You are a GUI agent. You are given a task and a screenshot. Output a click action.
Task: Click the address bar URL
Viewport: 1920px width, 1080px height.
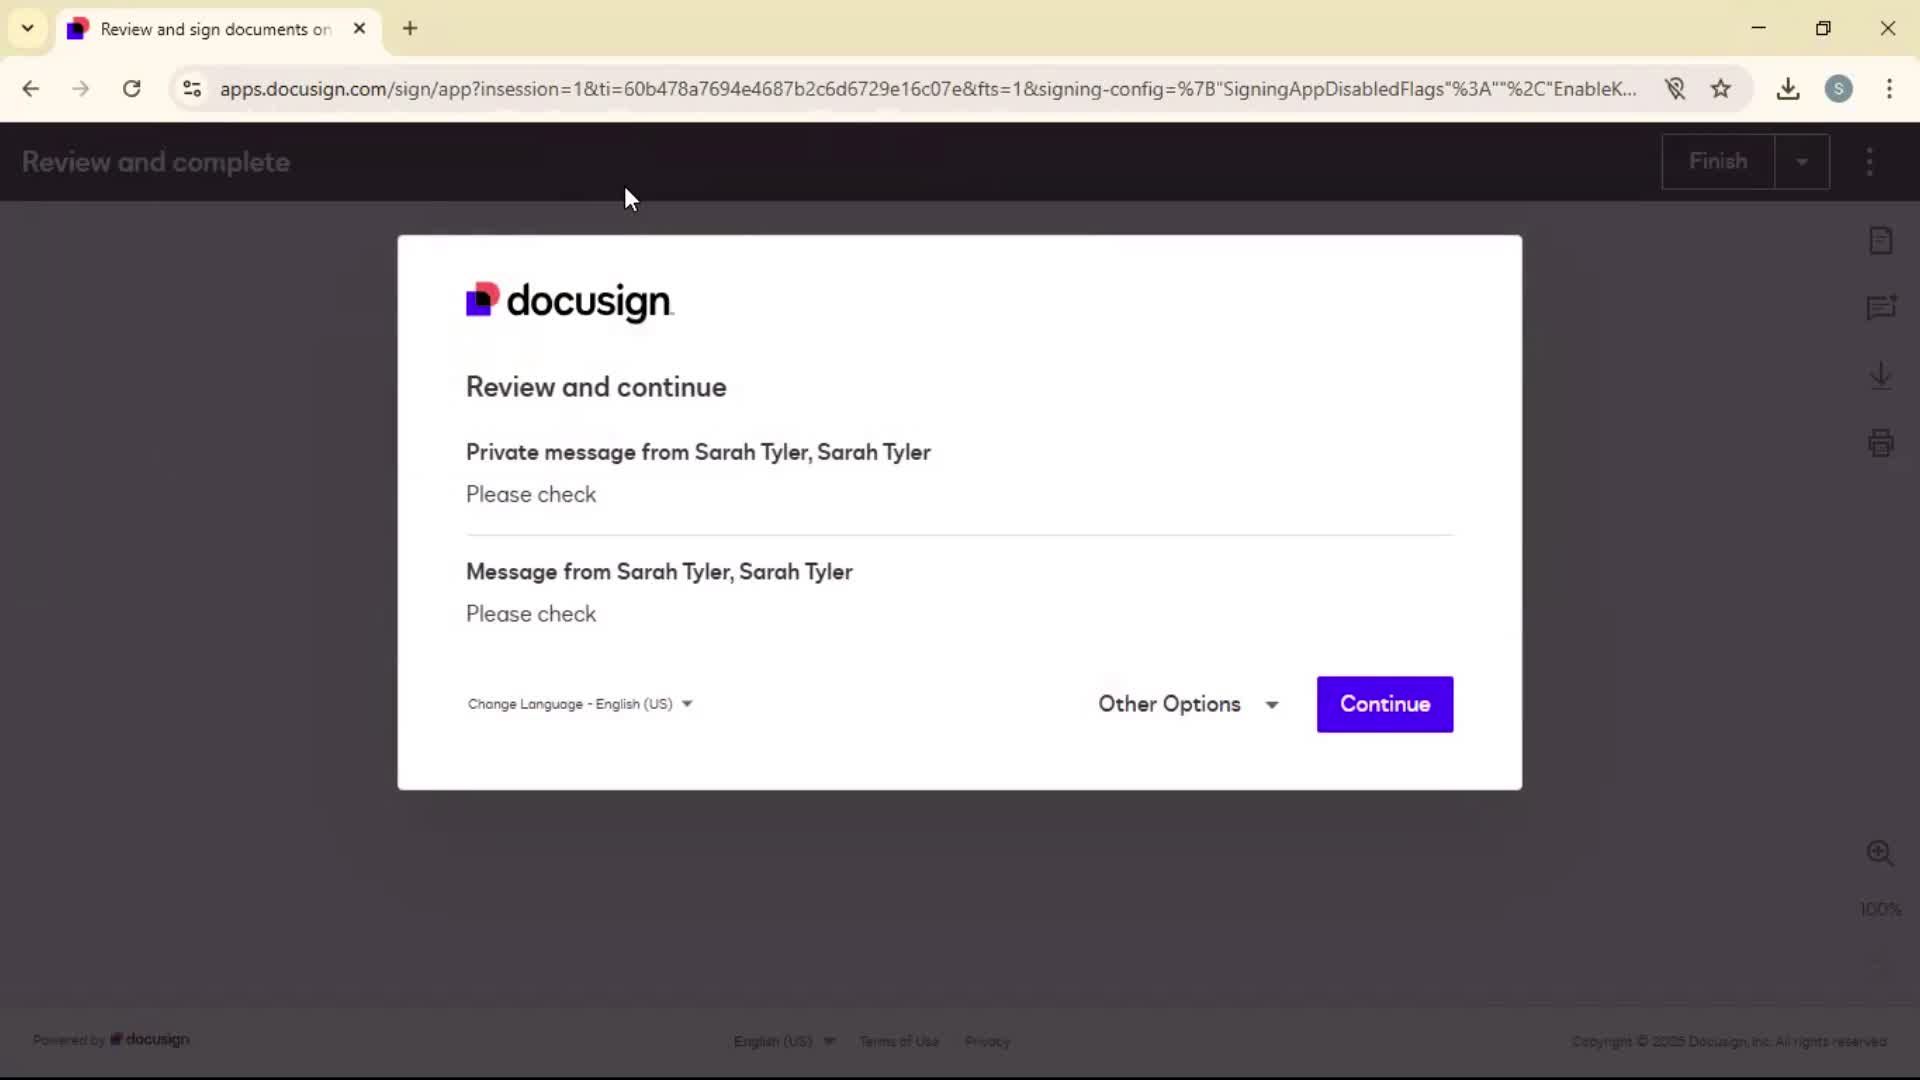[927, 89]
